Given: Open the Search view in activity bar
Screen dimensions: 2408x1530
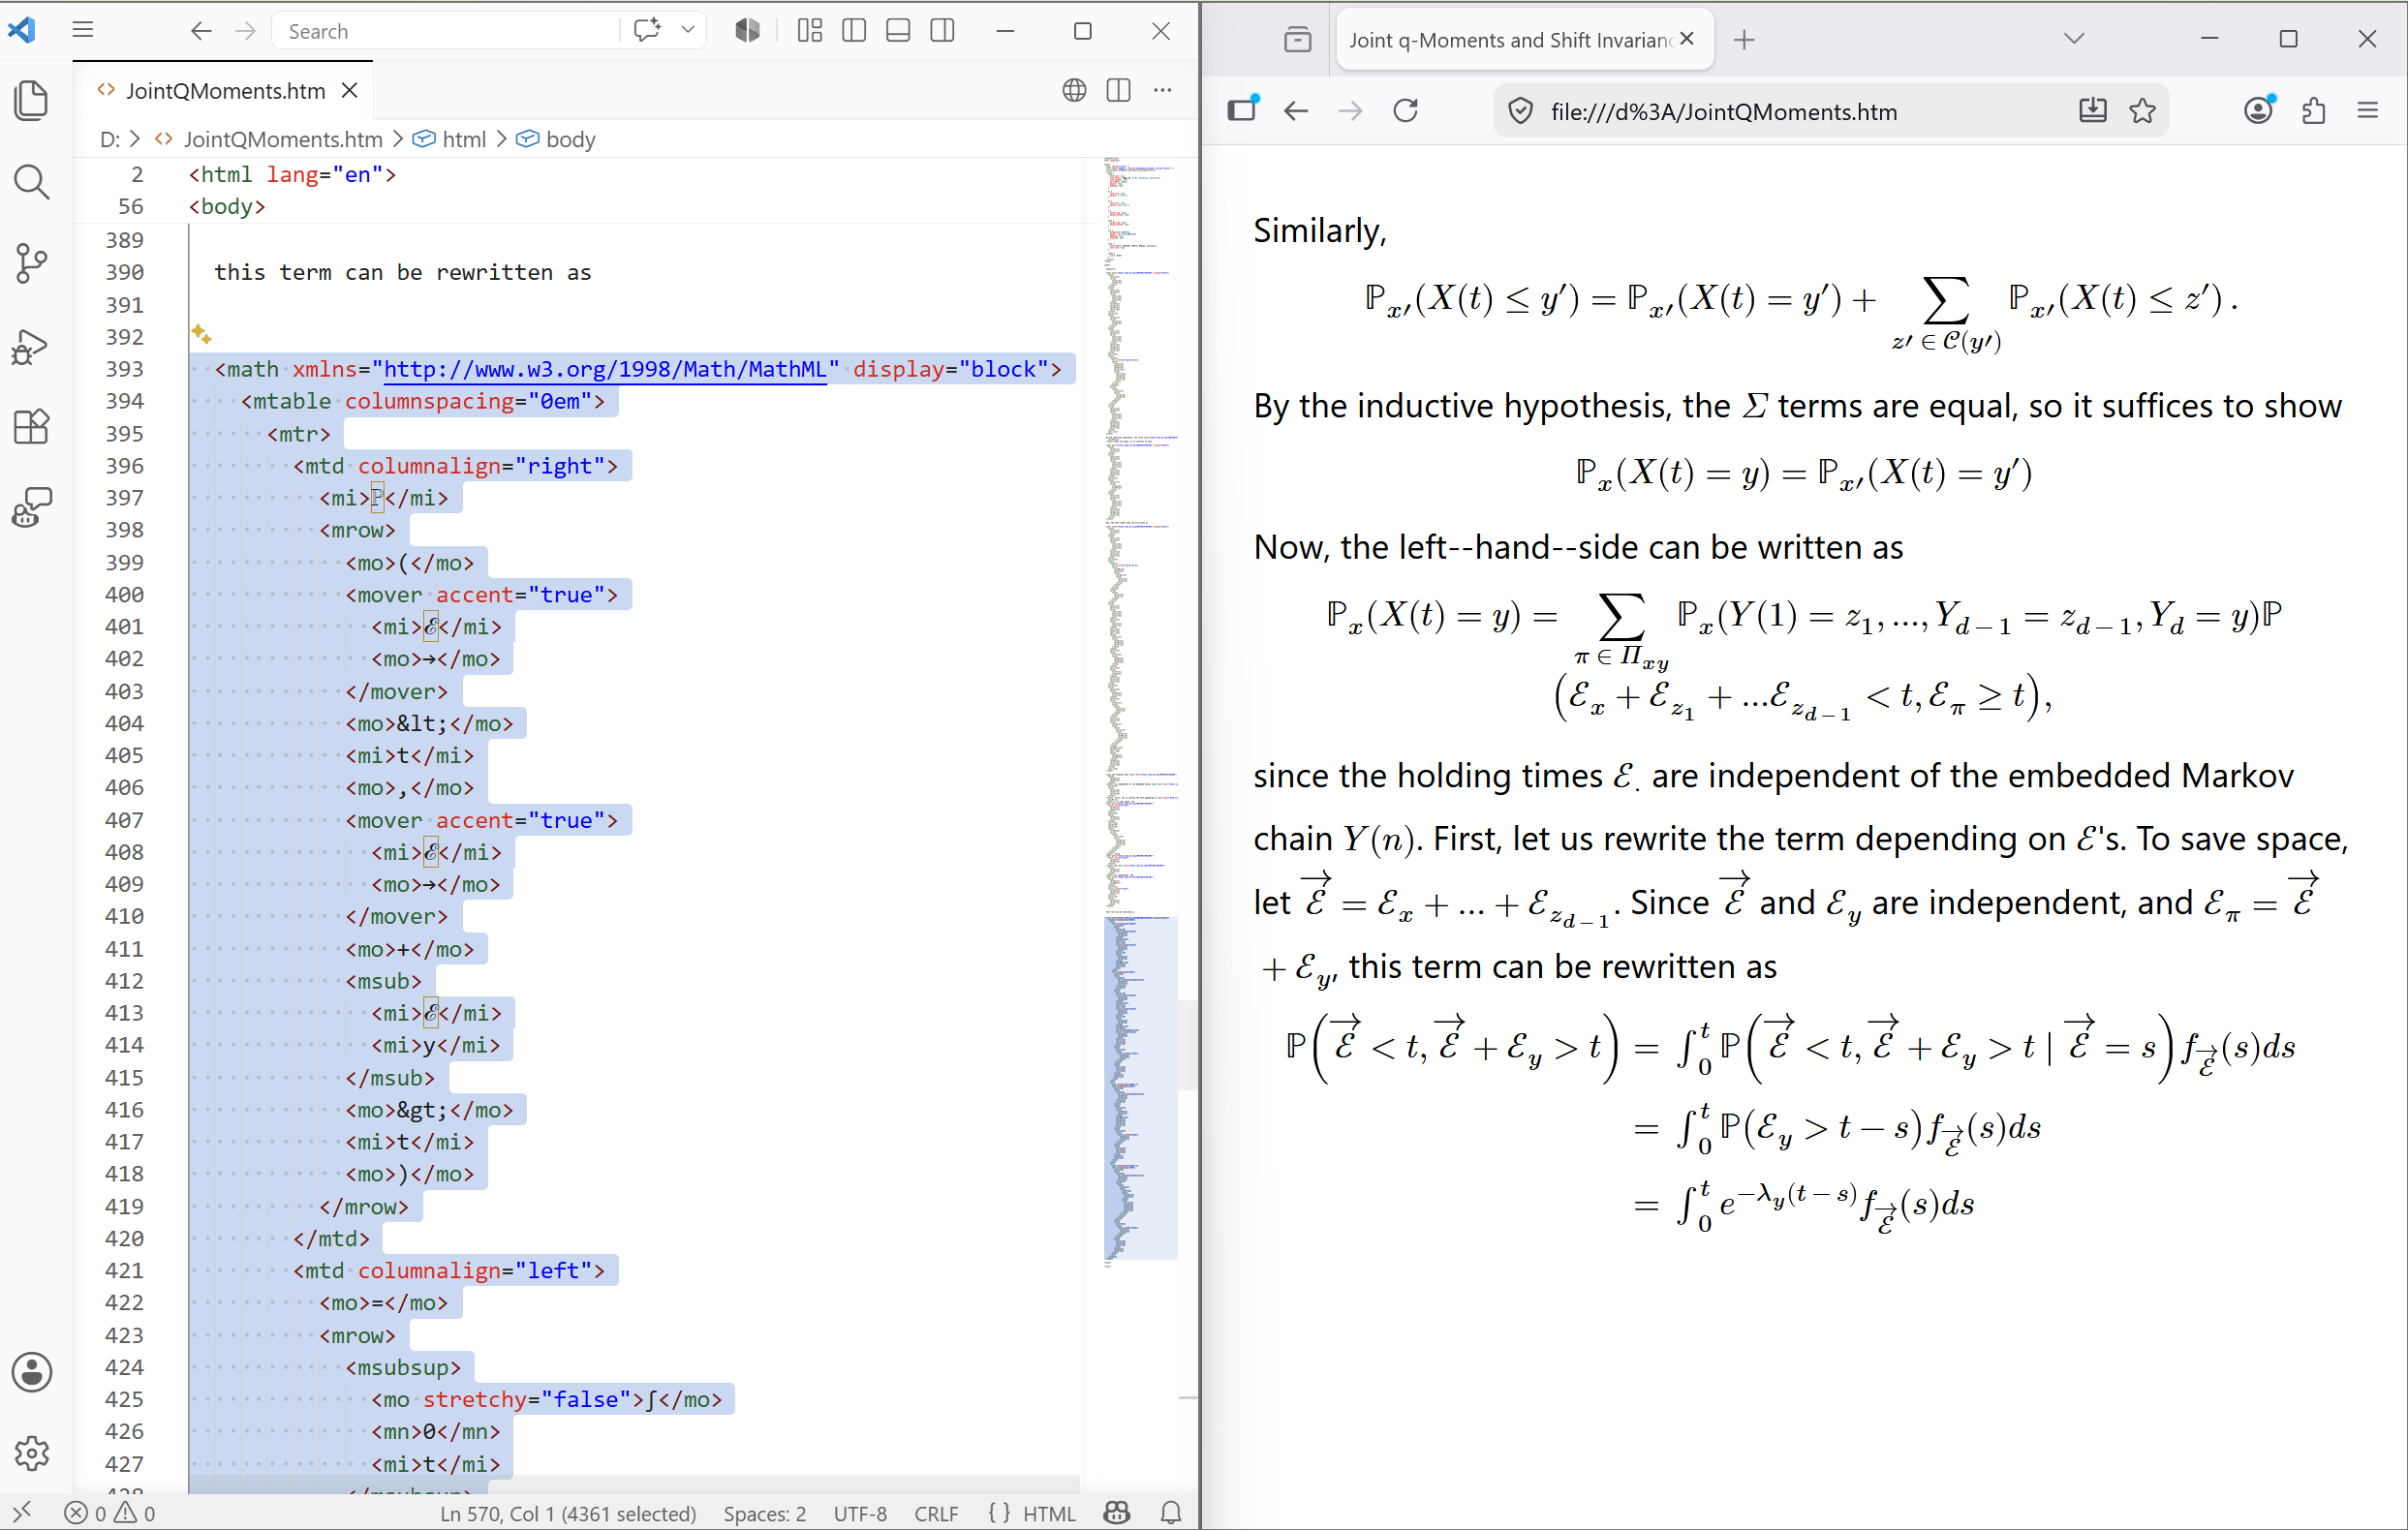Looking at the screenshot, I should coord(32,182).
